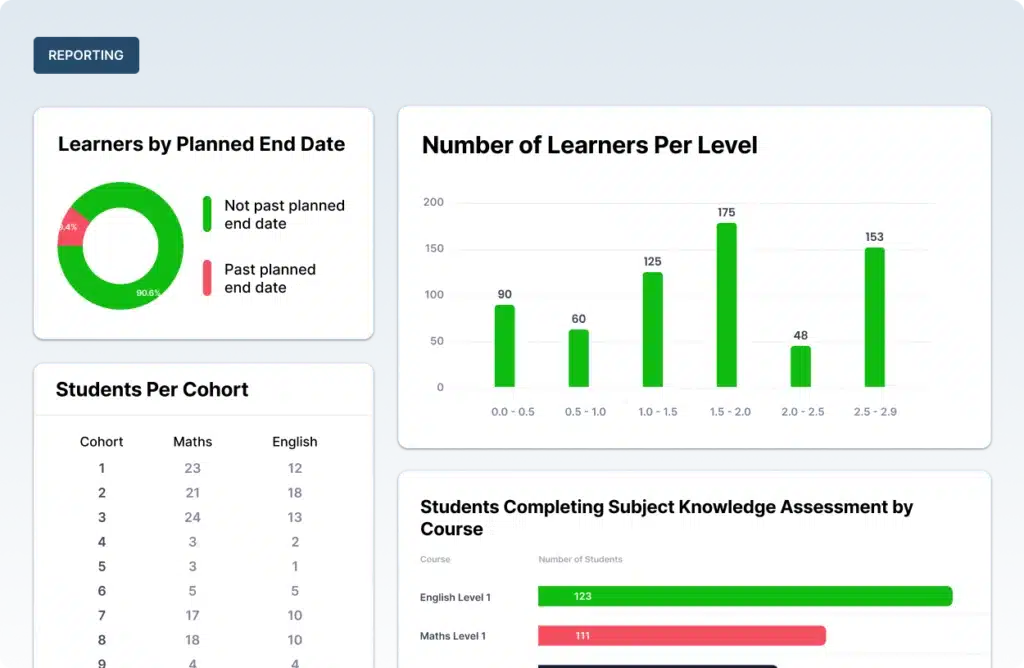The height and width of the screenshot is (668, 1024).
Task: Click the English column header
Action: tap(294, 441)
